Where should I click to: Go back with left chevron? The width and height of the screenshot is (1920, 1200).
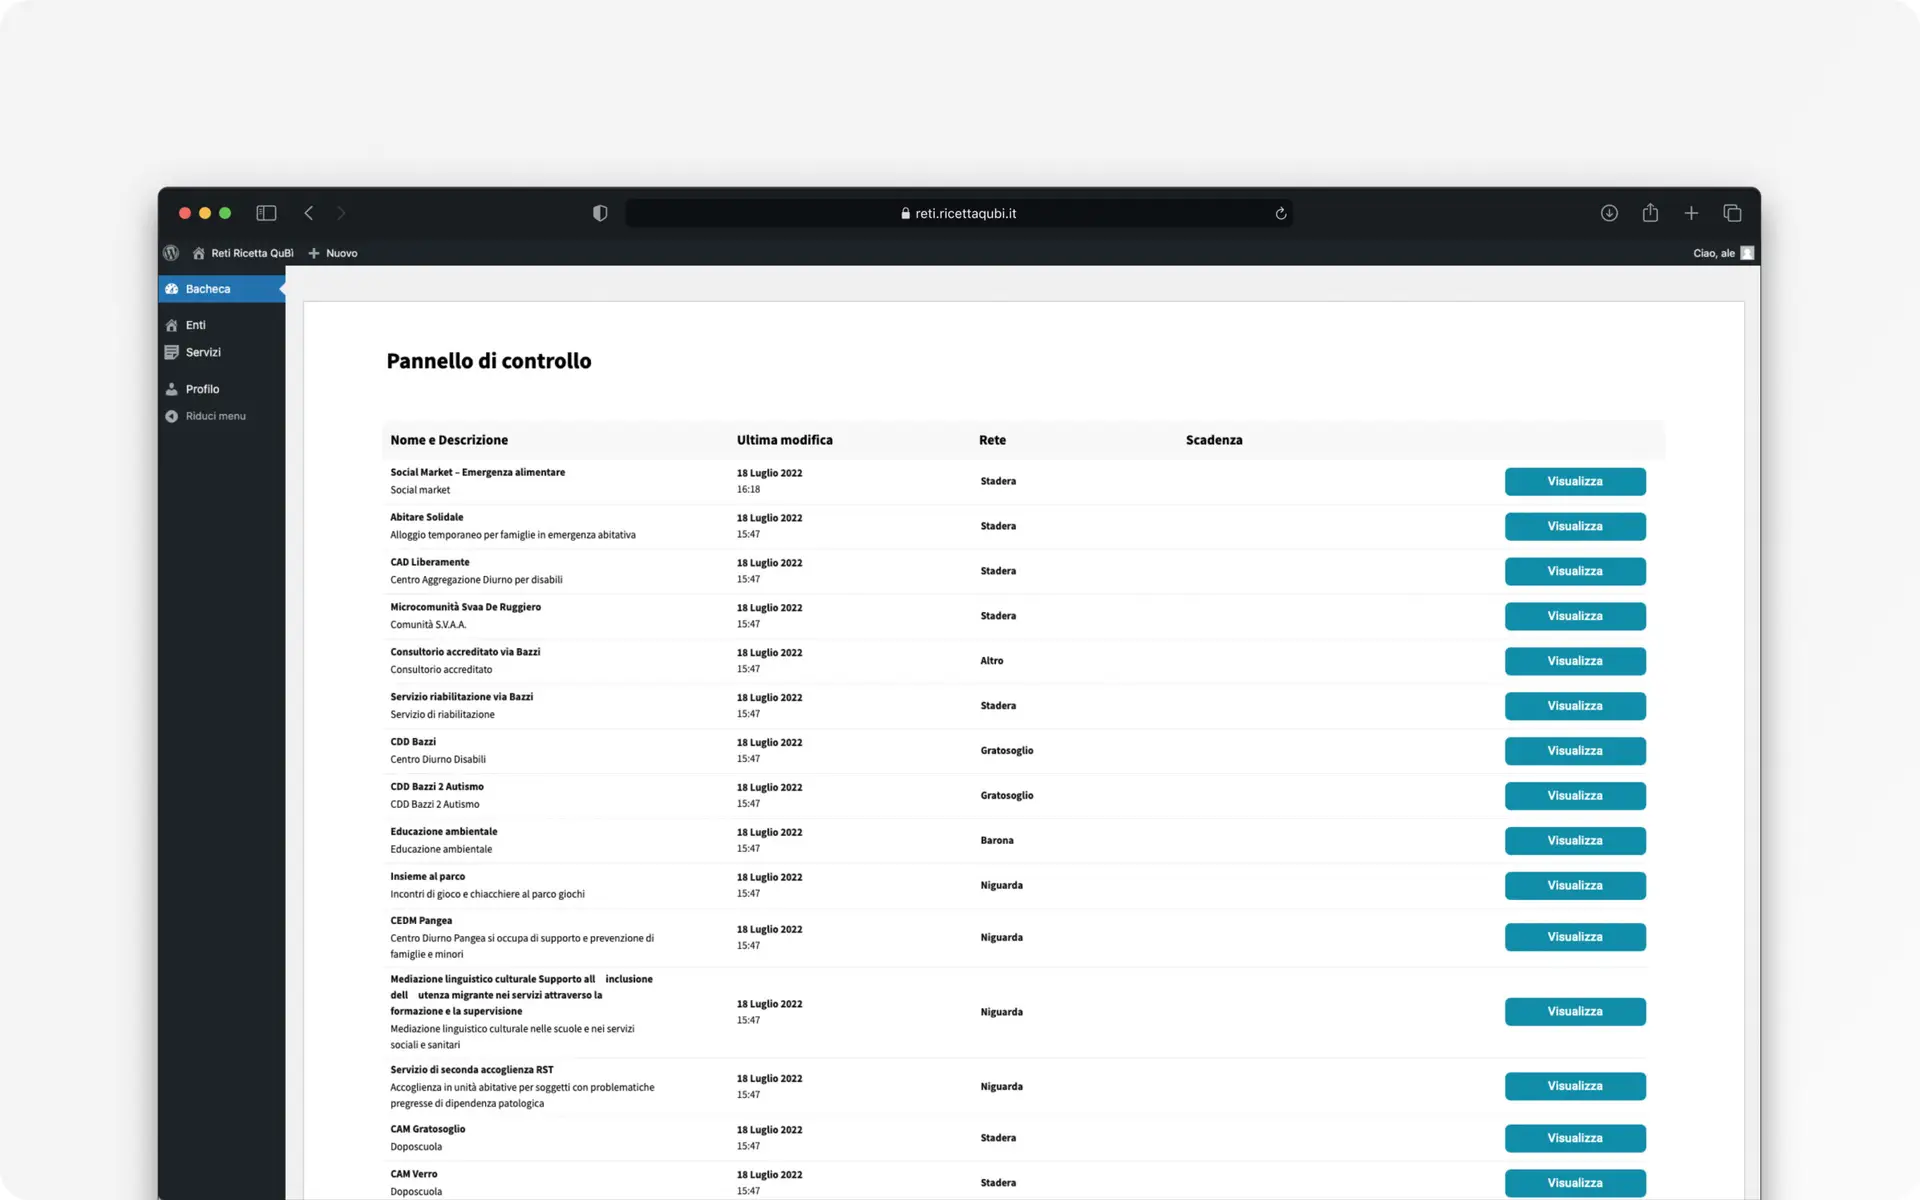[x=309, y=213]
